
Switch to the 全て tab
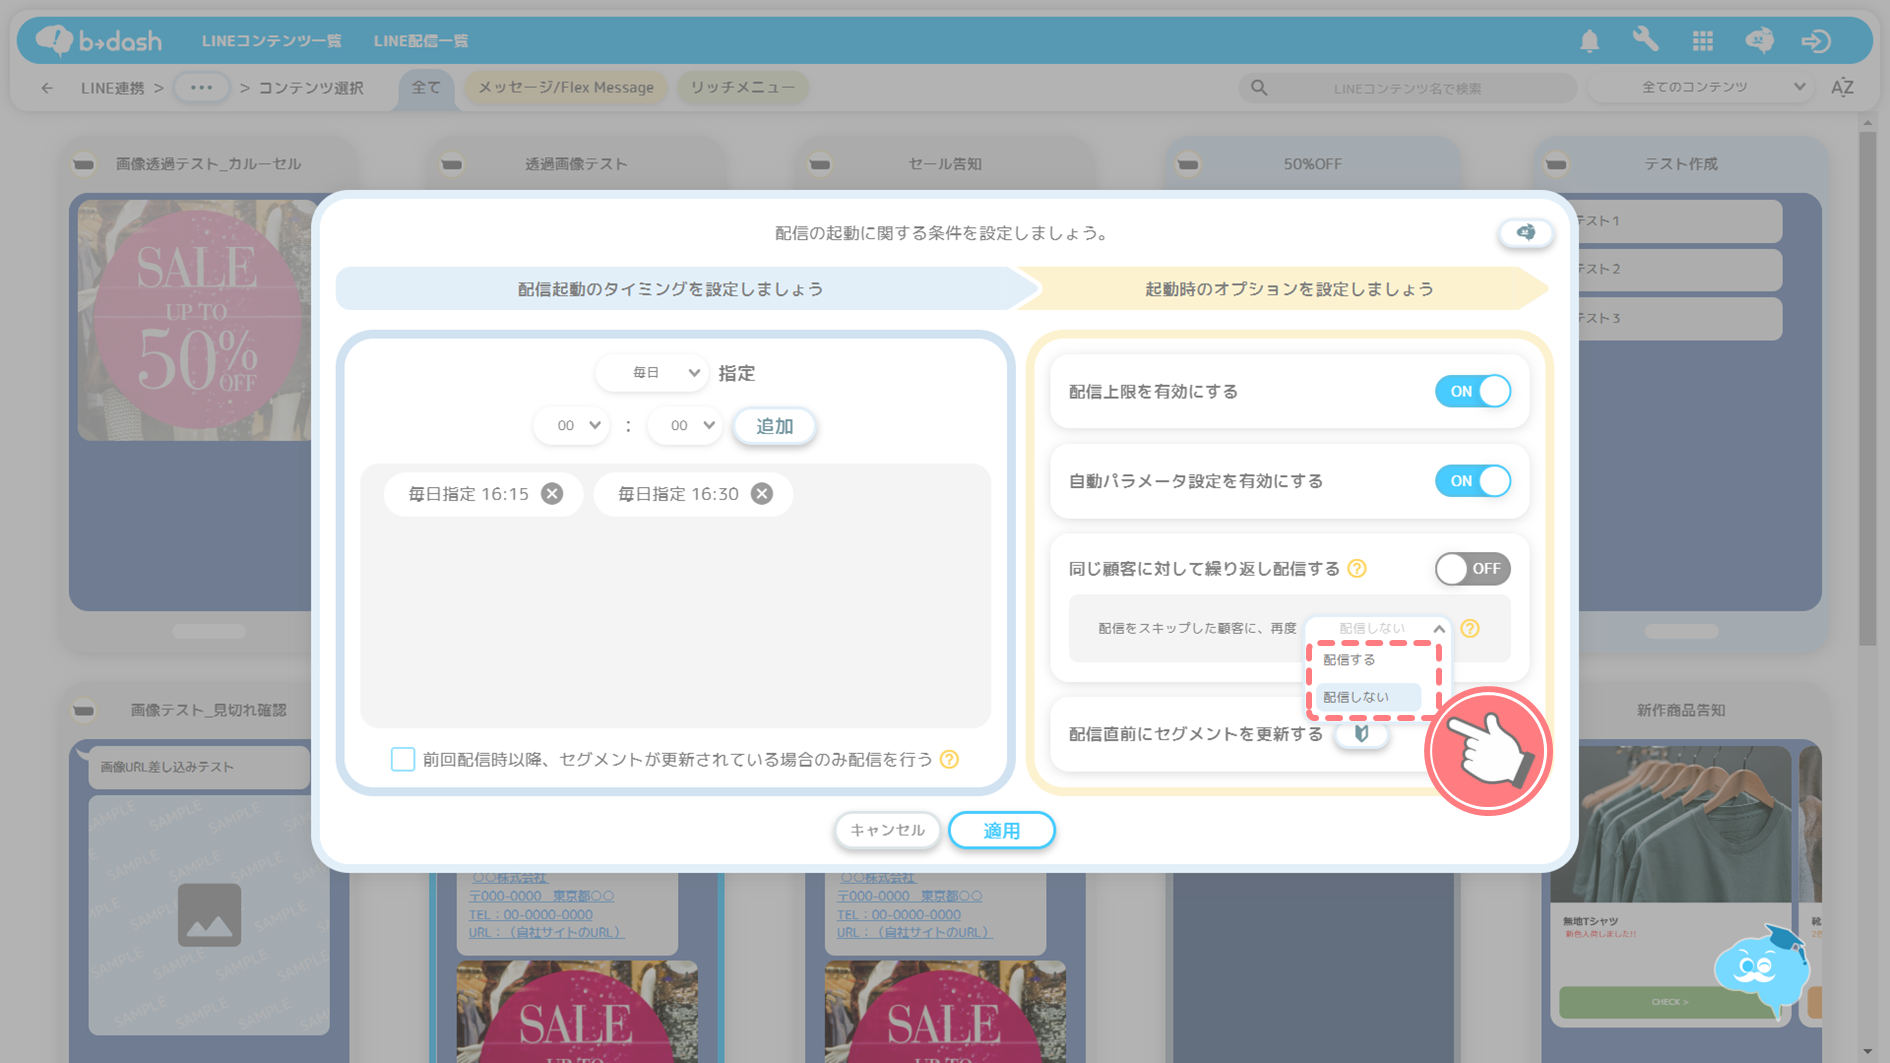pos(426,88)
